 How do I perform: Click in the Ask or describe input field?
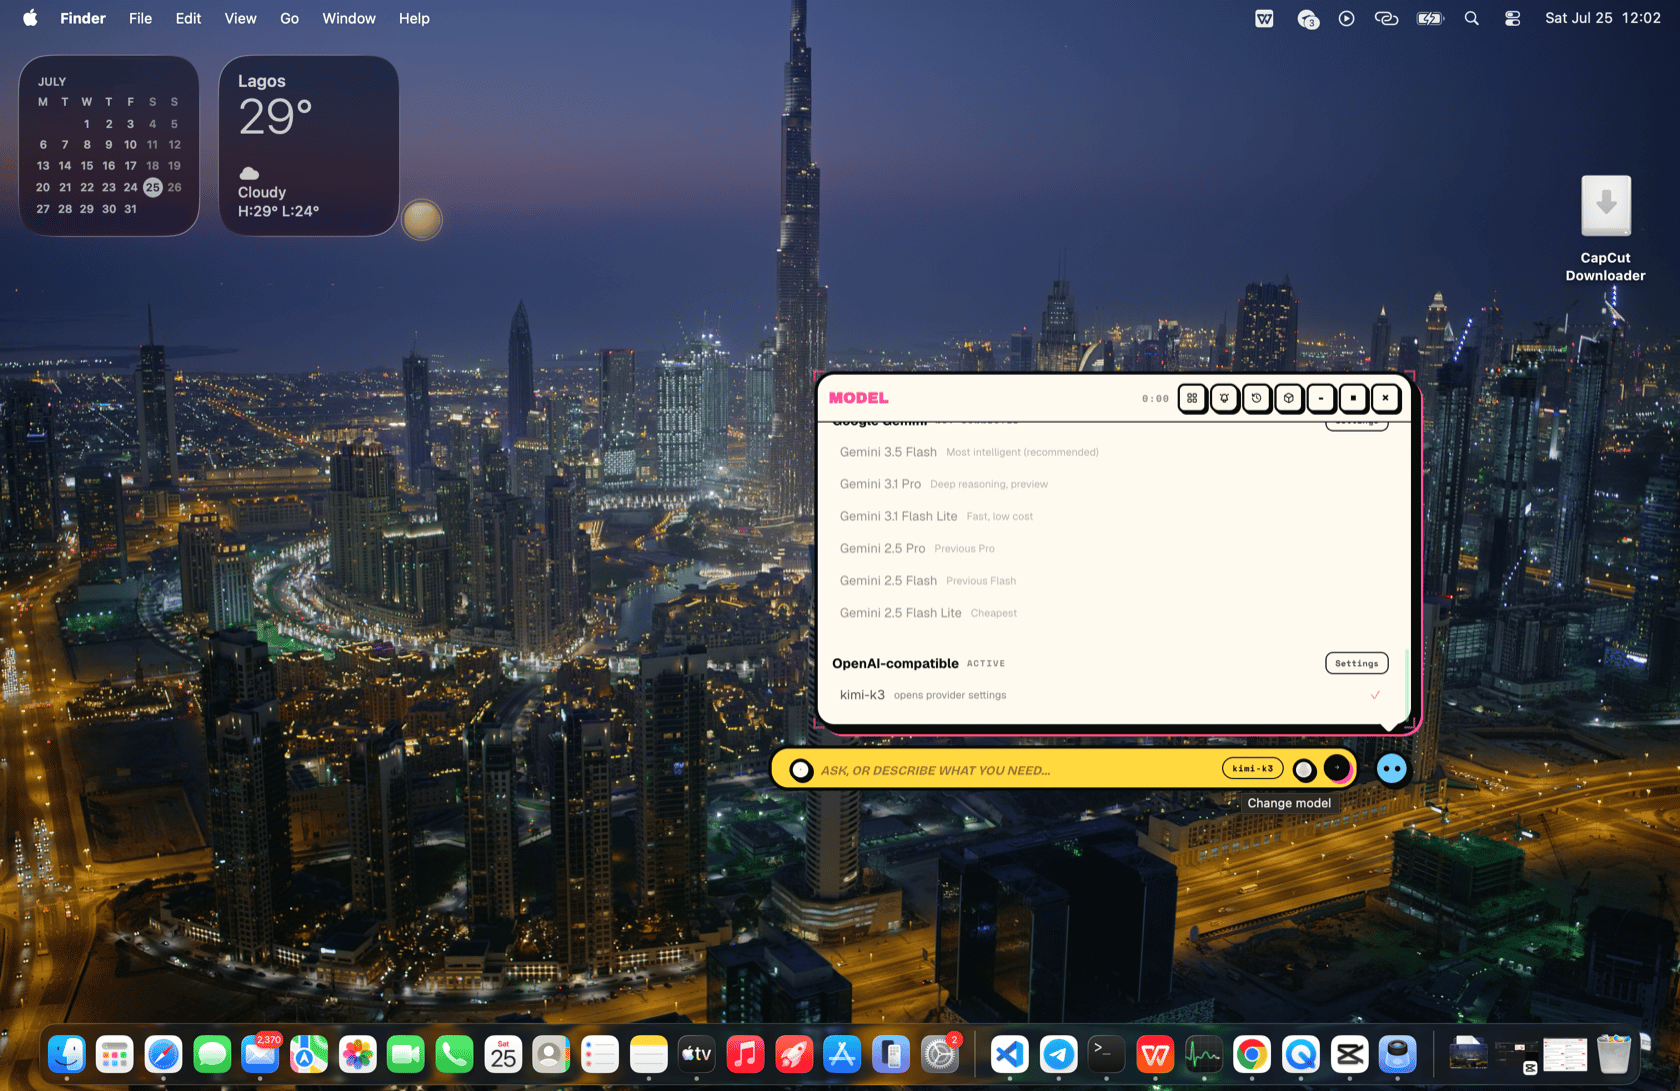click(1015, 770)
